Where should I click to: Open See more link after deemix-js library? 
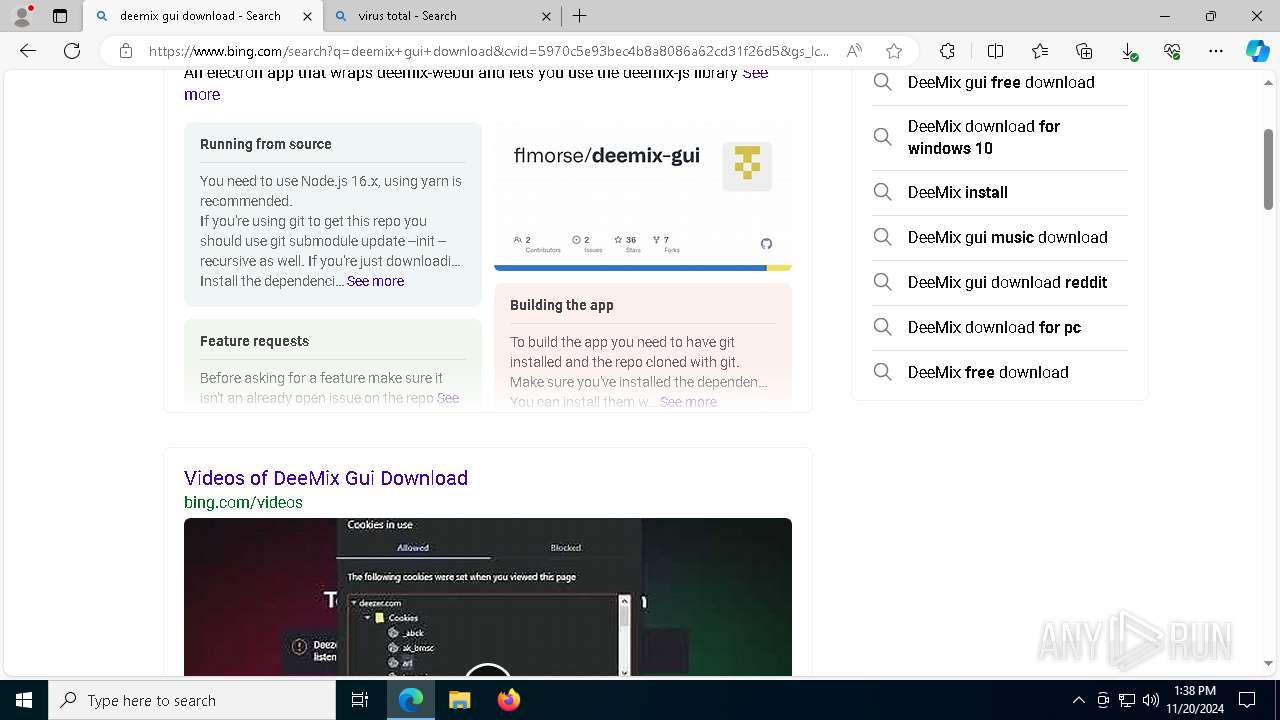pos(476,83)
